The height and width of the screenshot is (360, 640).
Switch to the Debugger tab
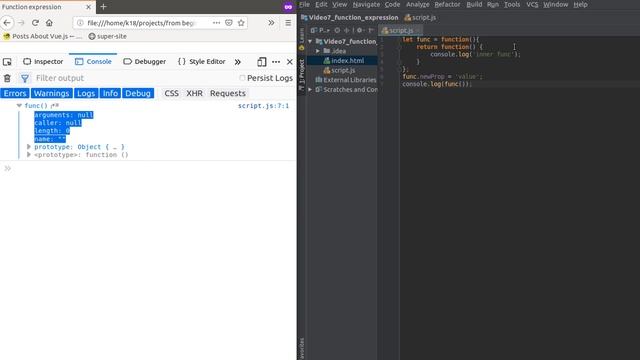point(144,62)
